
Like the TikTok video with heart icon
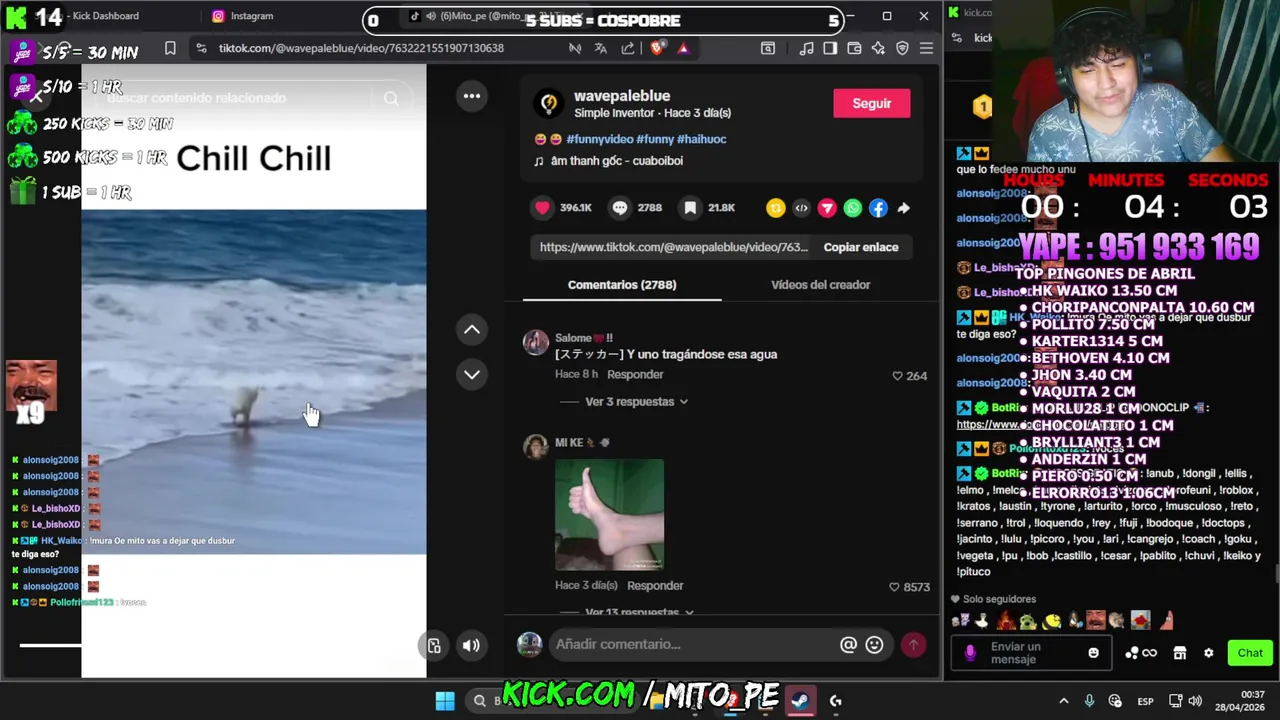pyautogui.click(x=542, y=208)
